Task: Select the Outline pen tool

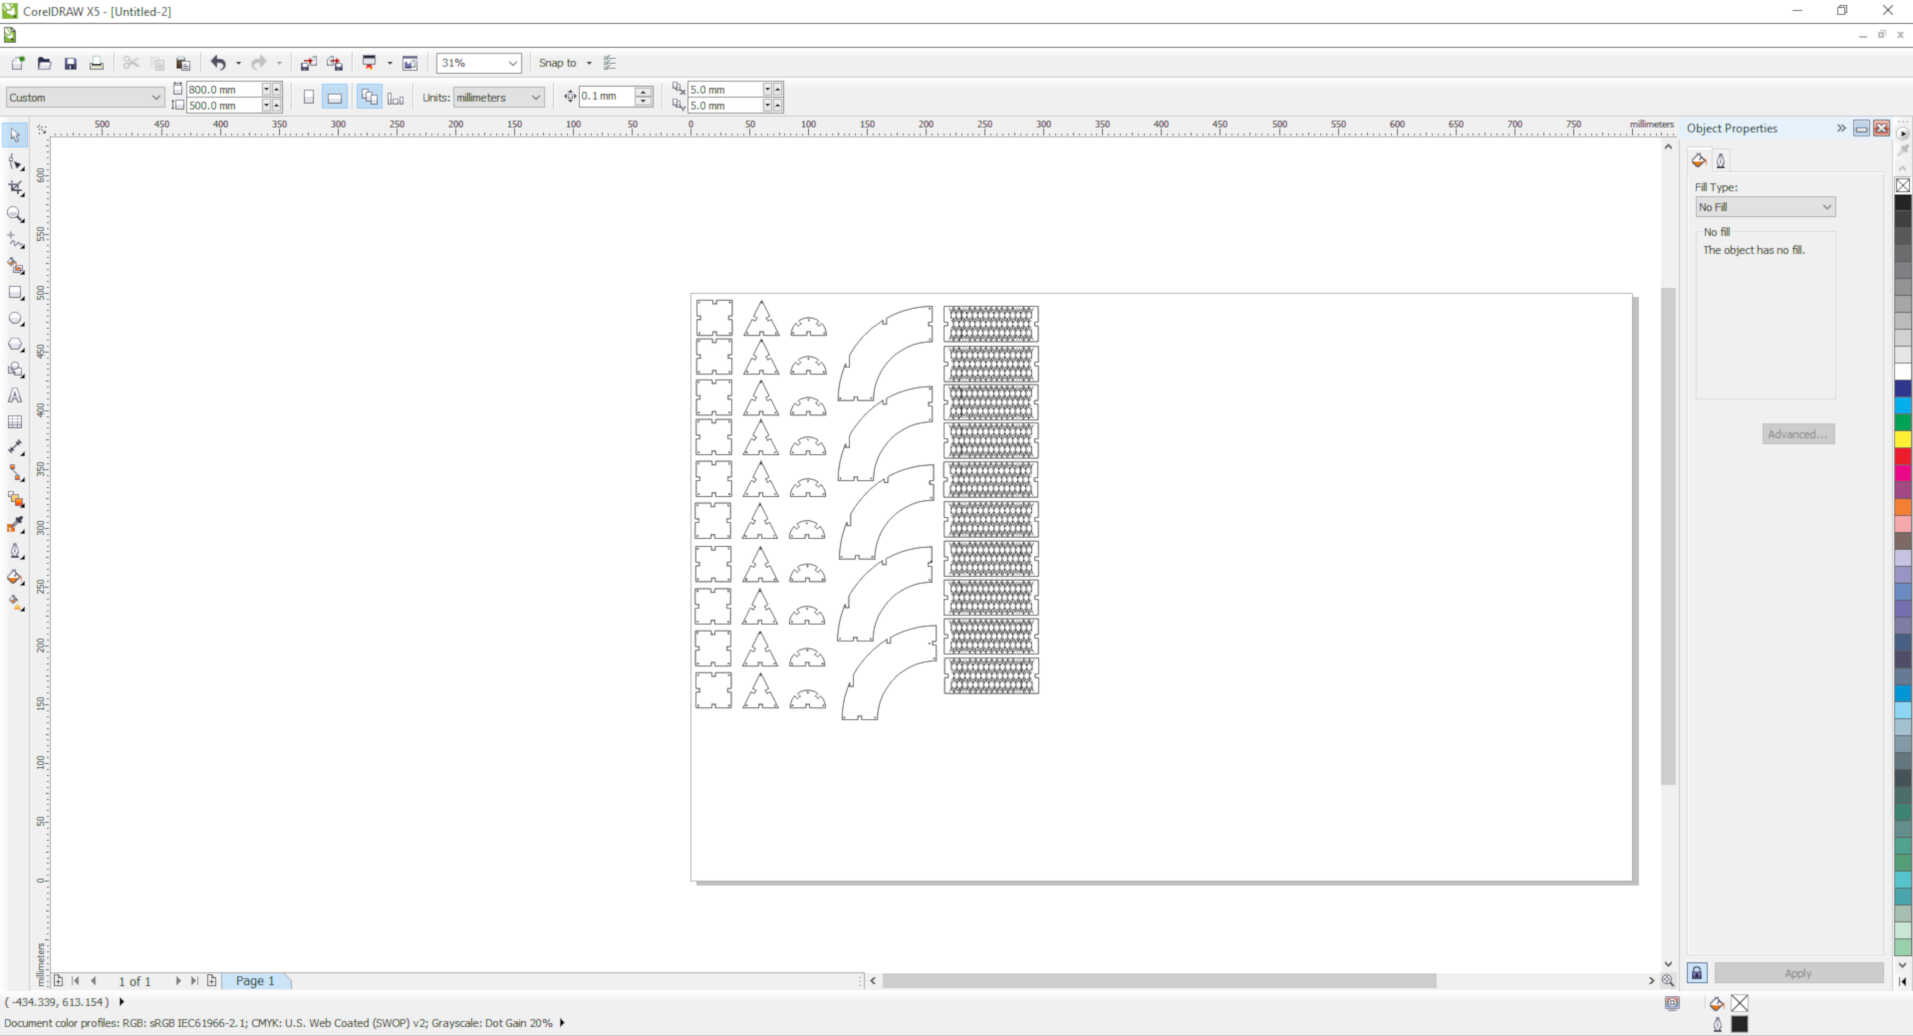Action: (15, 551)
